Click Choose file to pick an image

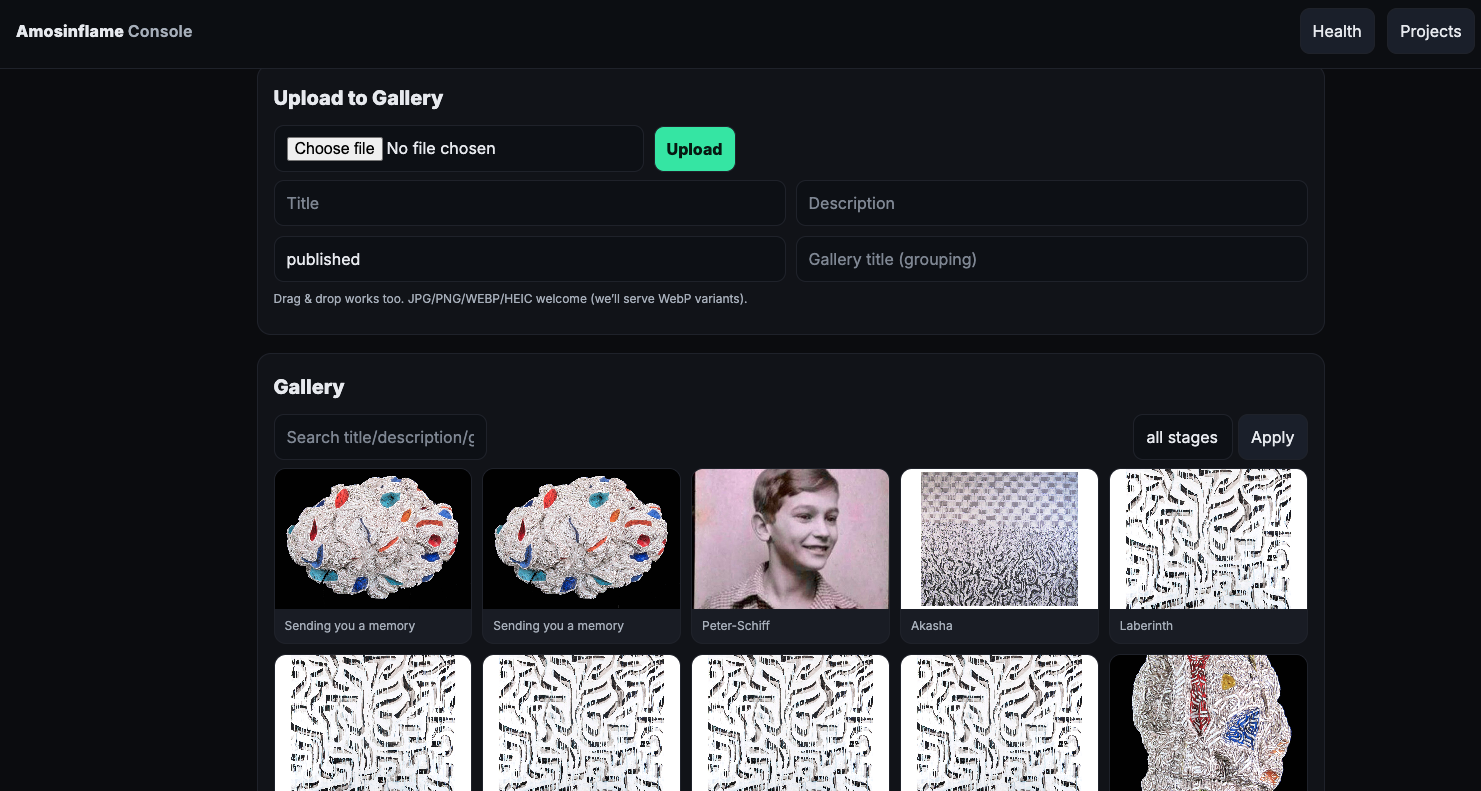coord(334,148)
